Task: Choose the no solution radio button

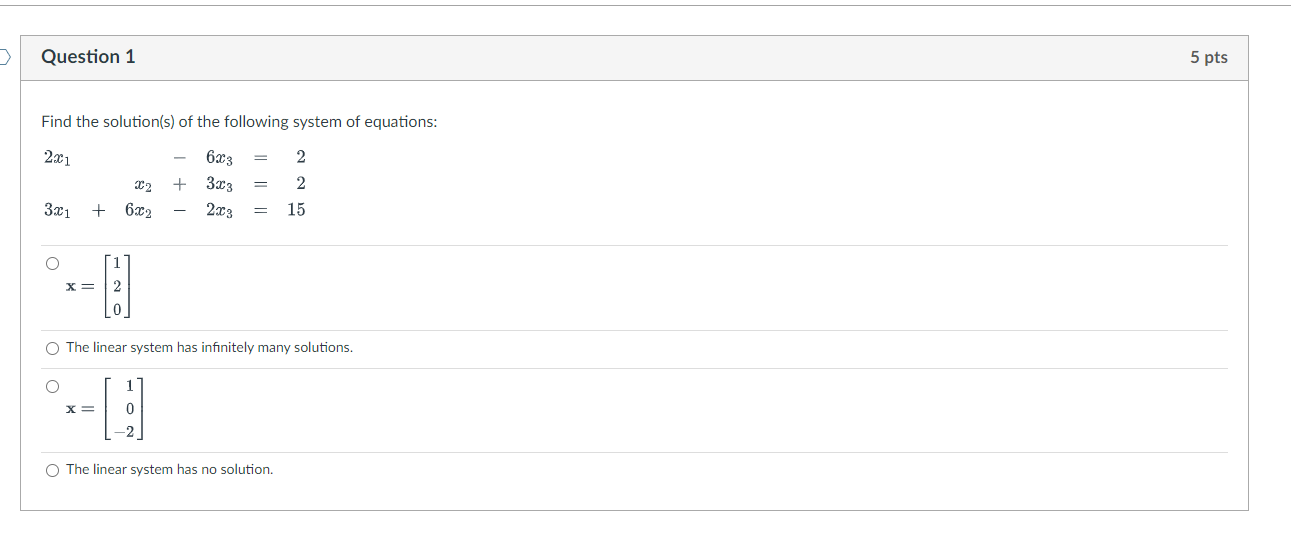Action: click(52, 470)
